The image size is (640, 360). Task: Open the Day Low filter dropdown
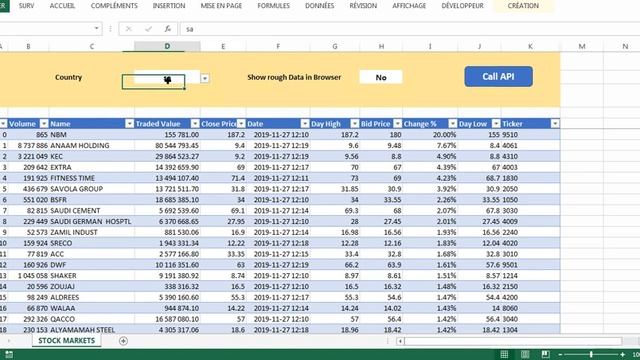pyautogui.click(x=496, y=124)
